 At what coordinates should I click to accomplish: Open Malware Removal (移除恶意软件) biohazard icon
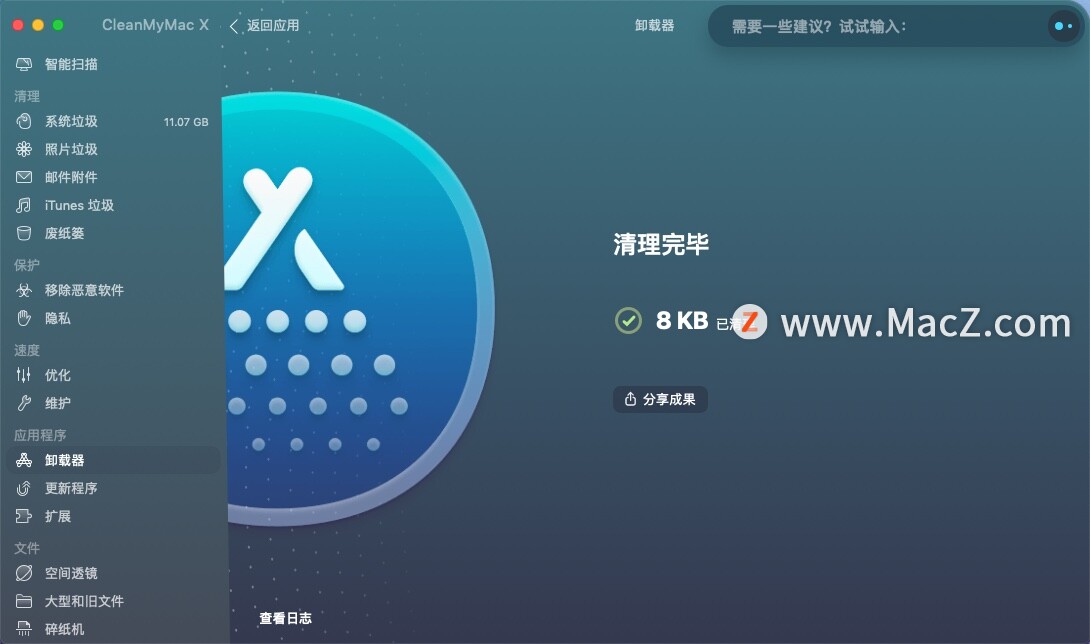pos(24,290)
